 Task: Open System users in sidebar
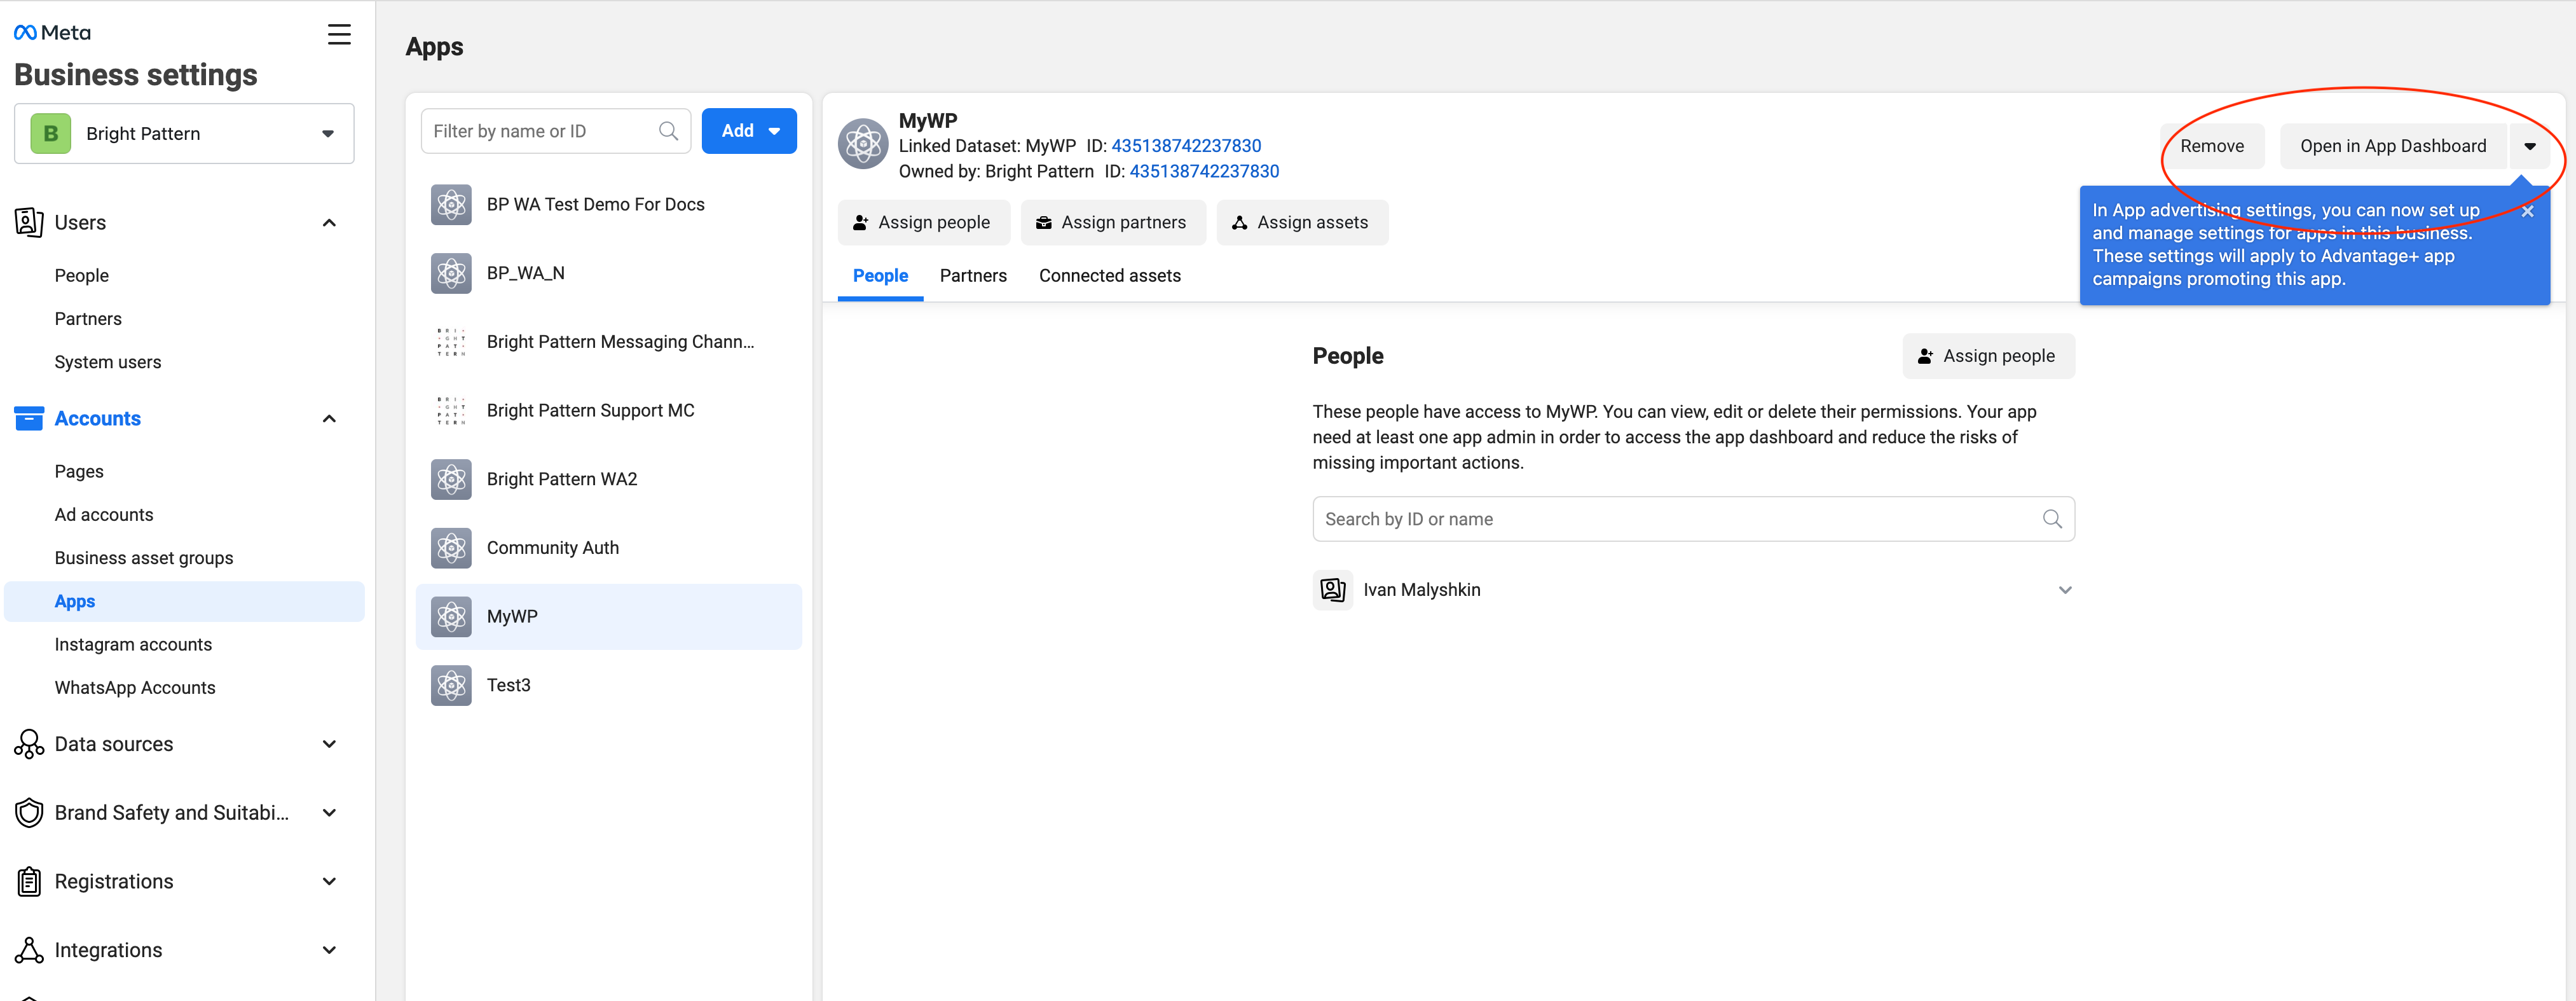108,362
